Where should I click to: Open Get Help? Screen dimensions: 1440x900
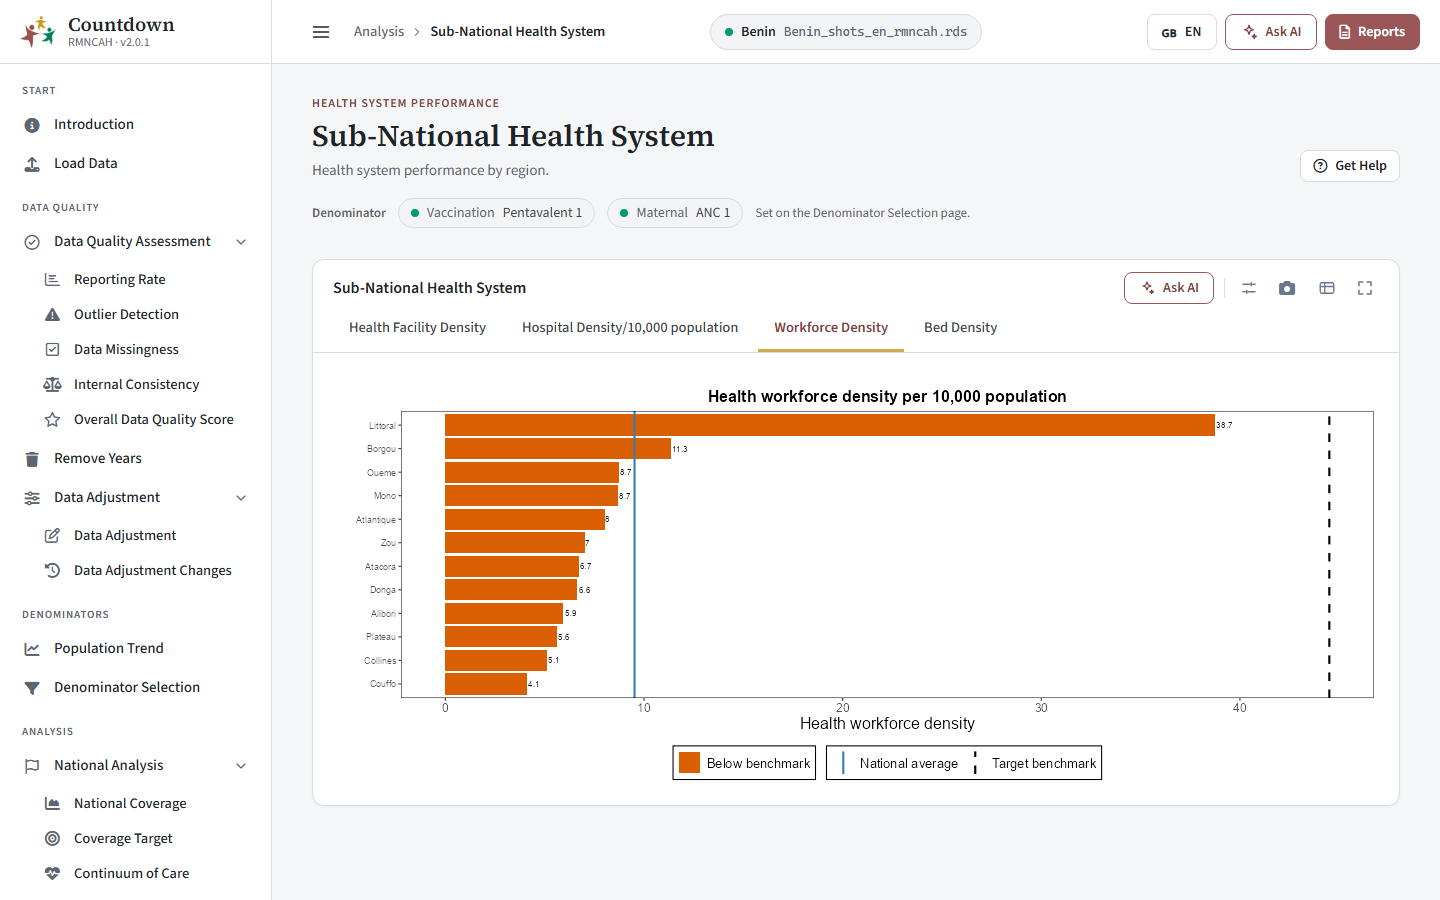click(1349, 166)
